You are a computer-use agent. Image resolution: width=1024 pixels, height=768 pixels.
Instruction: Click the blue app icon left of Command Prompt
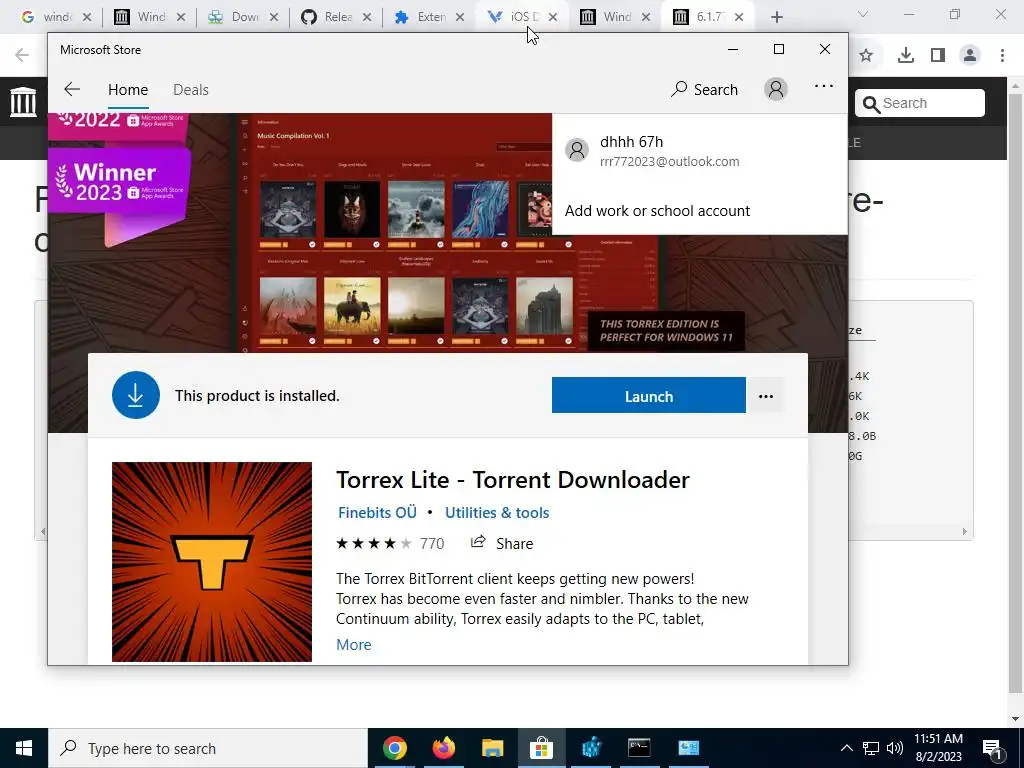pyautogui.click(x=591, y=748)
